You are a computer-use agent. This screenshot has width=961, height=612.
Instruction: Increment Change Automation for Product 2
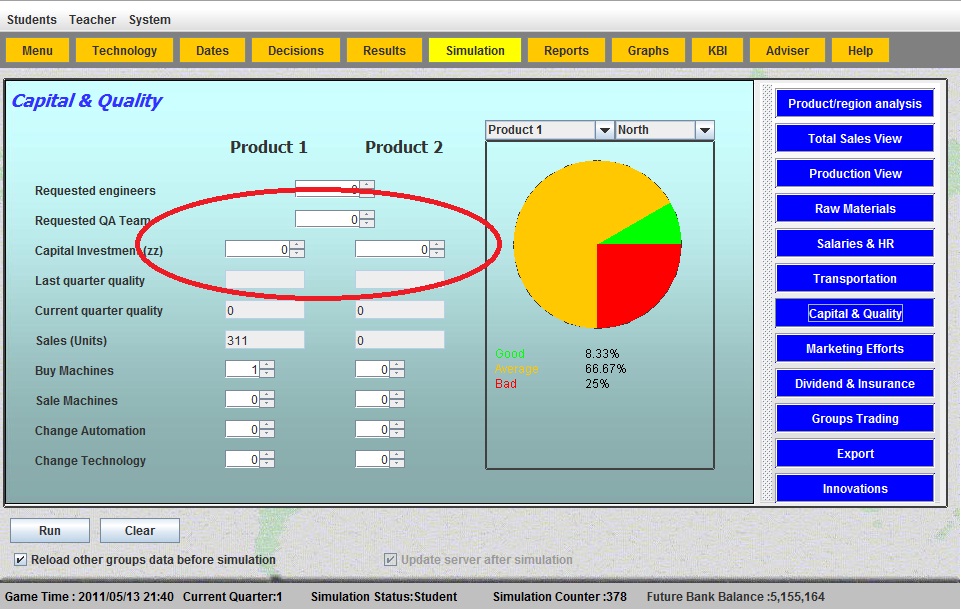(x=397, y=426)
